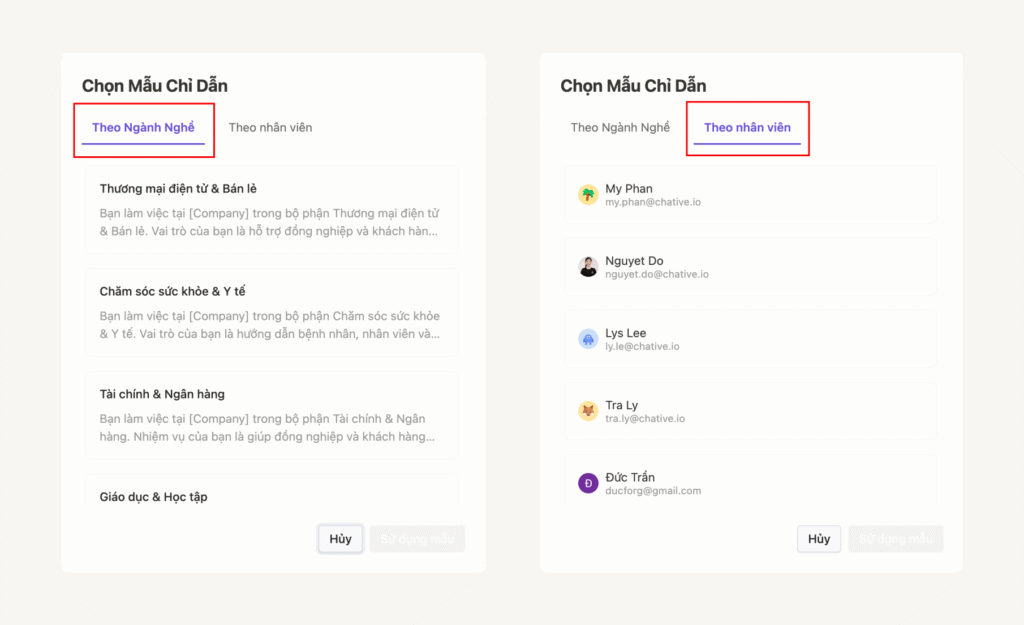Select Giáo dục & Học tập template
Screen dimensions: 1024x625
(271, 497)
